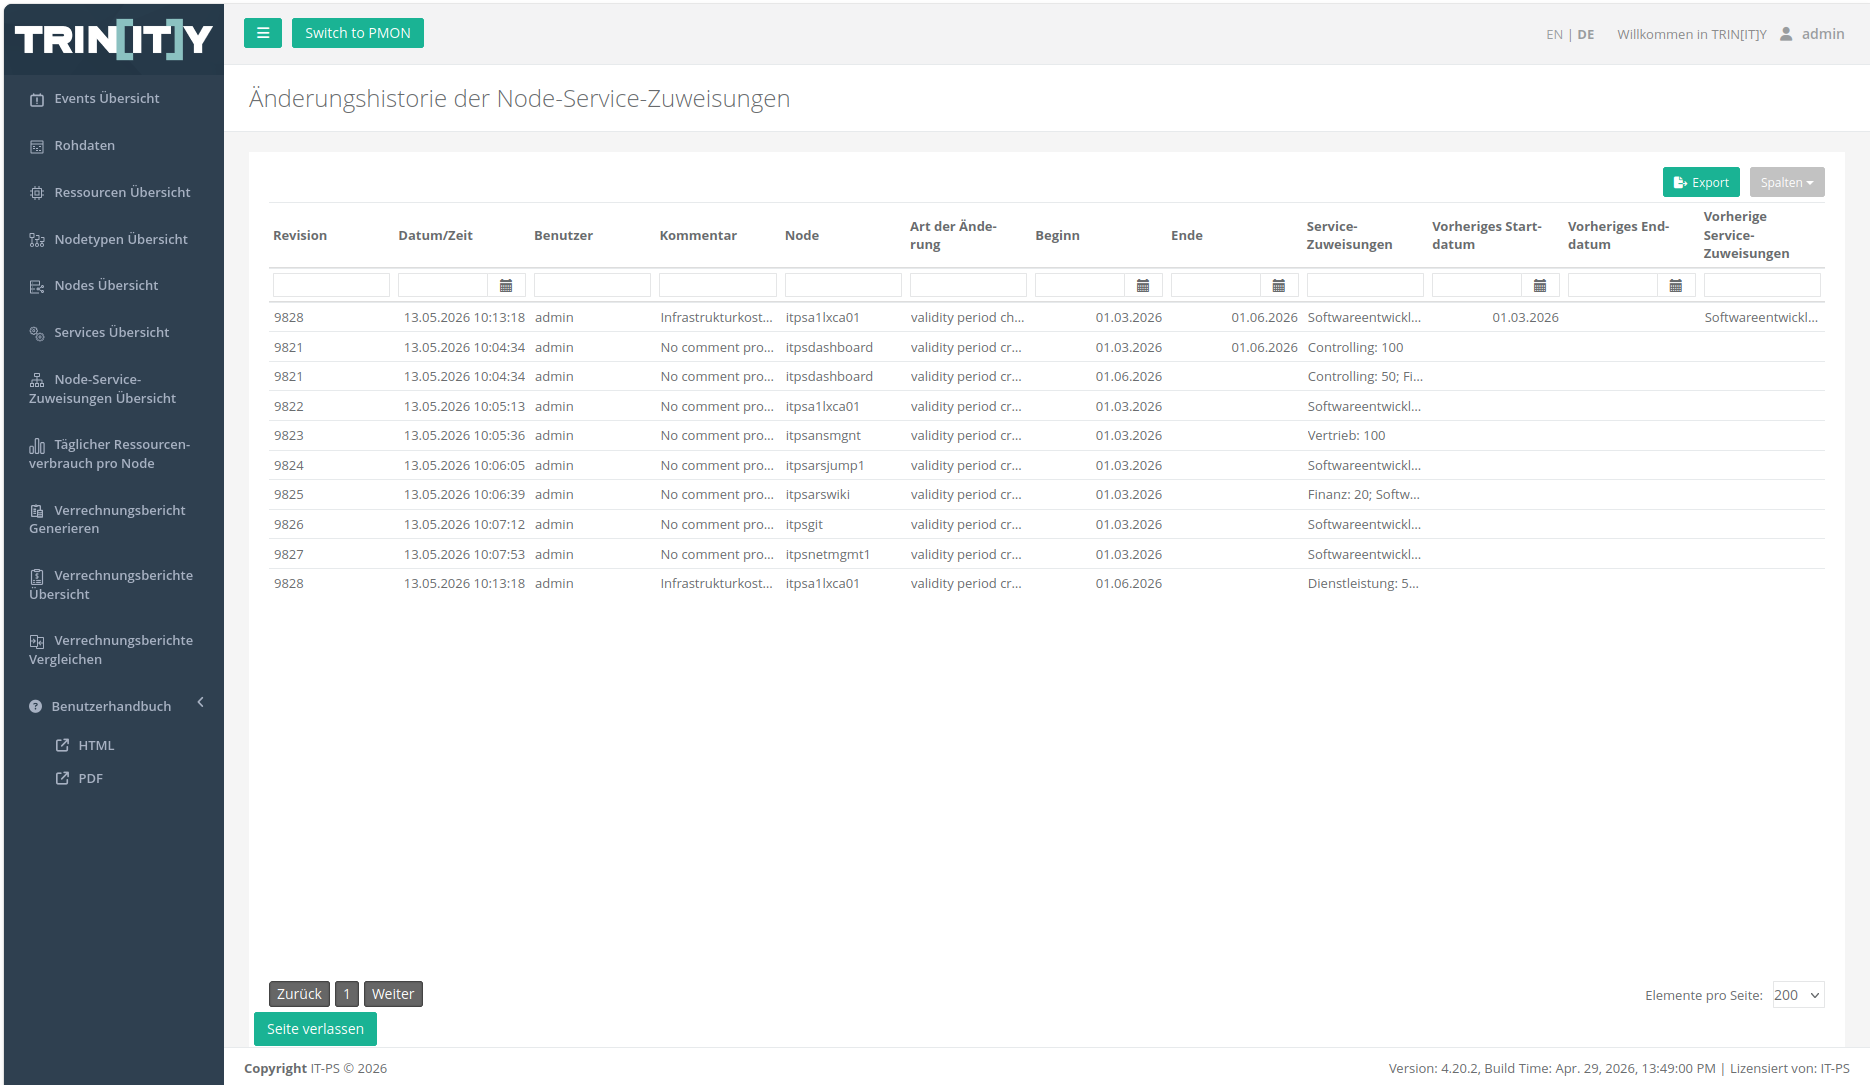Sort by Revision column header

coord(300,235)
